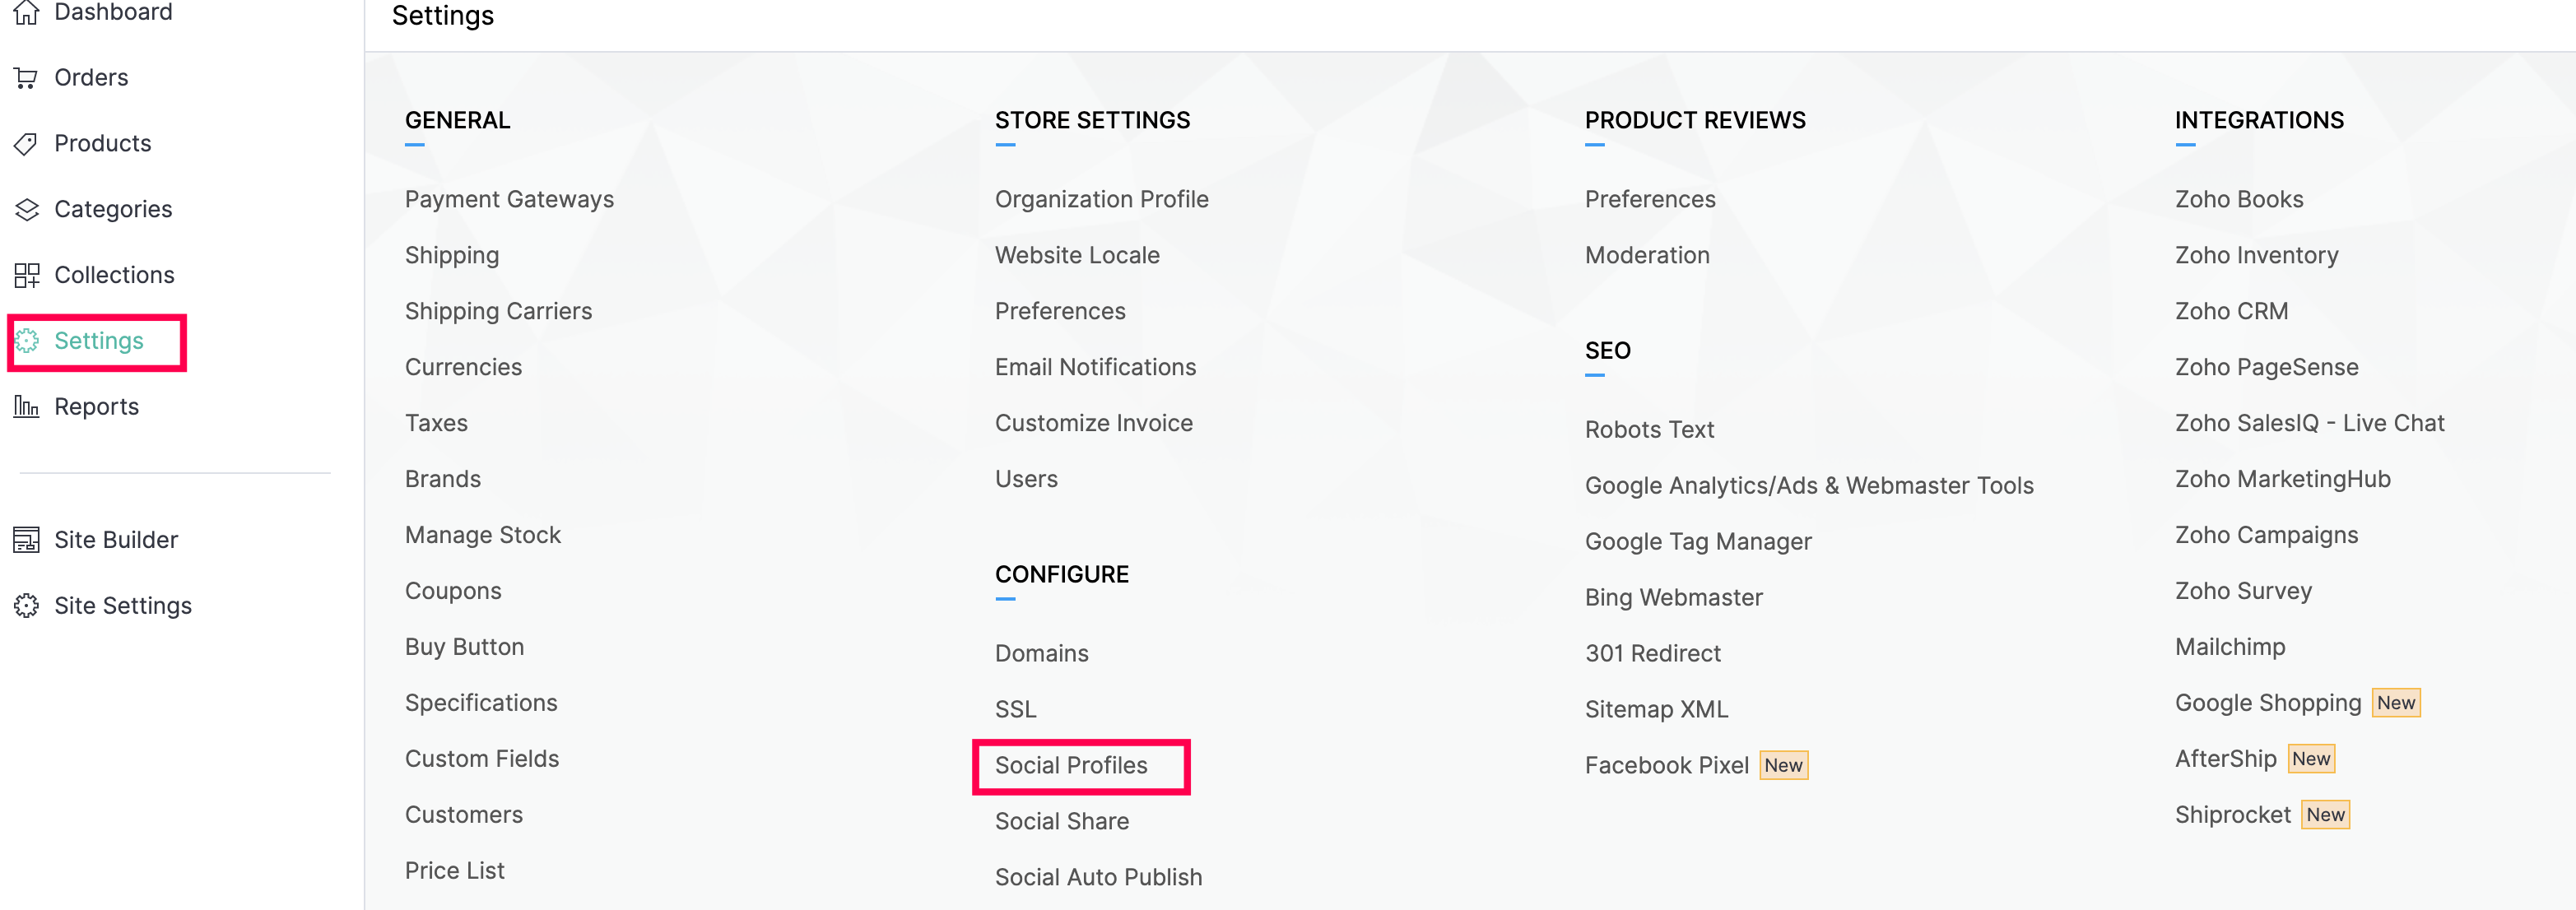Open Organization Profile settings
The image size is (2576, 910).
coord(1101,200)
